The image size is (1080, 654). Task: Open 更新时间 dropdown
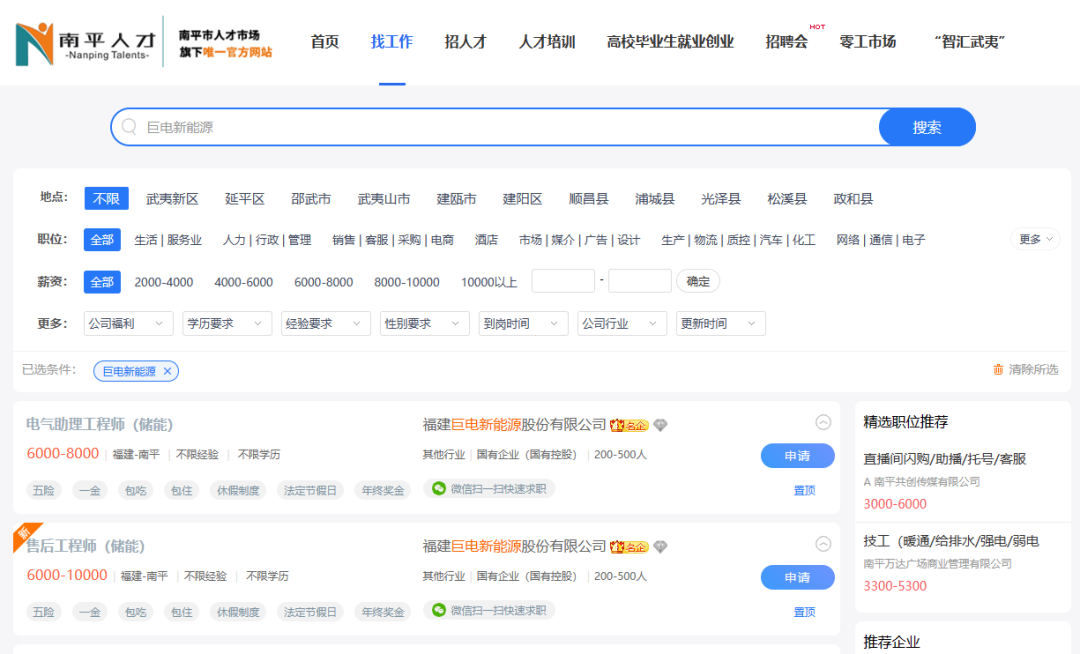[x=720, y=324]
